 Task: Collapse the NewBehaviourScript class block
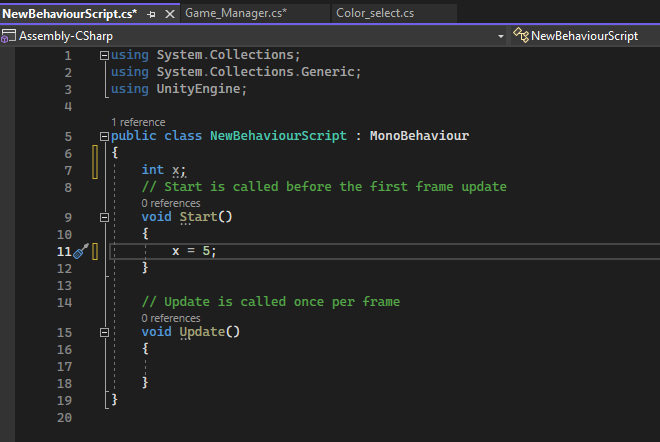(x=105, y=136)
